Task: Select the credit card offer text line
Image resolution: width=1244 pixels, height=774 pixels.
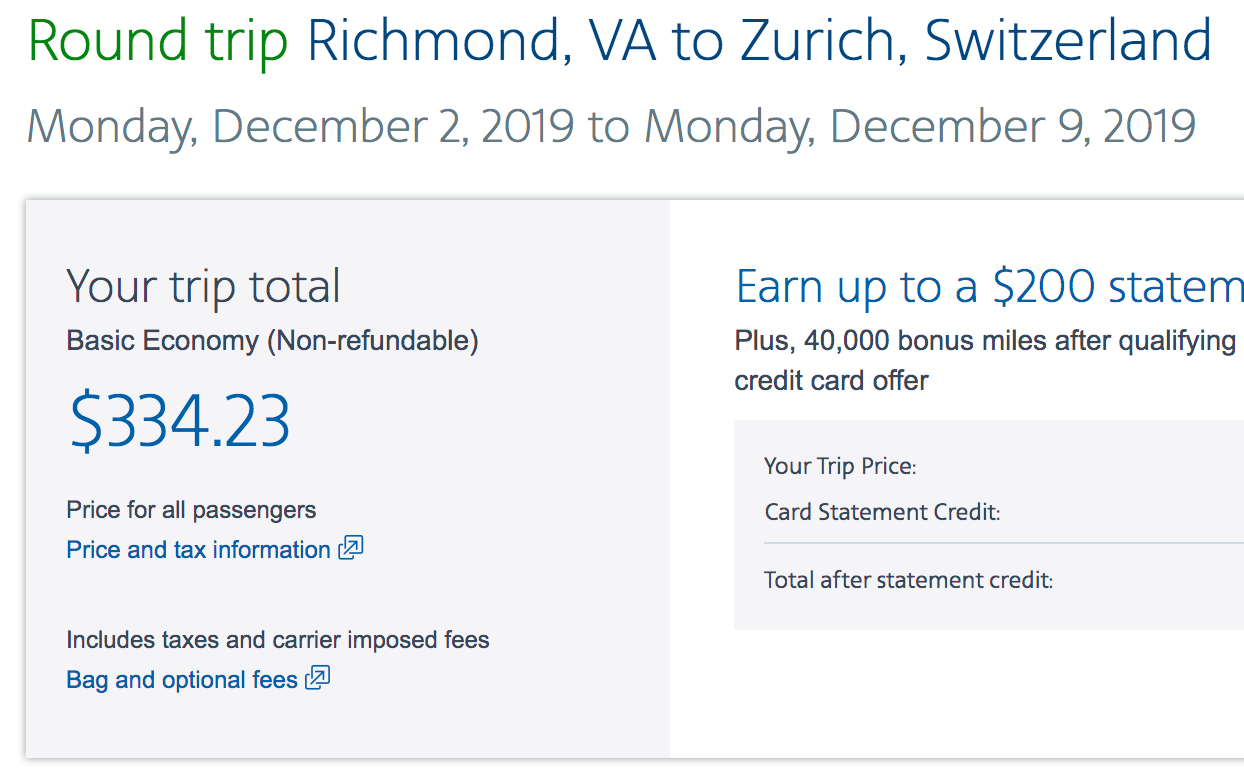Action: tap(832, 381)
